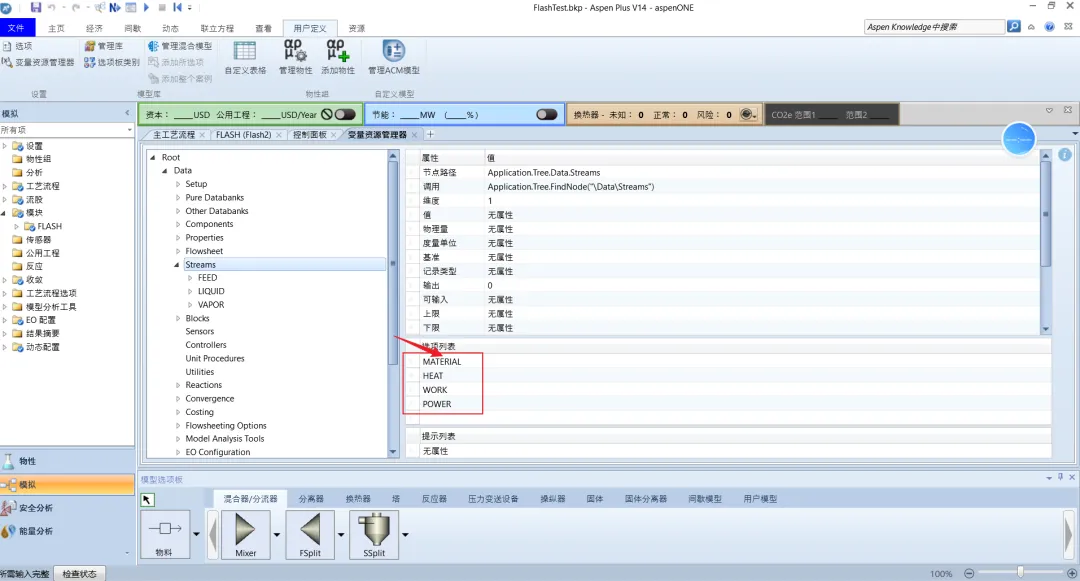Expand the LIQUID stream node
Image resolution: width=1080 pixels, height=581 pixels.
point(190,291)
